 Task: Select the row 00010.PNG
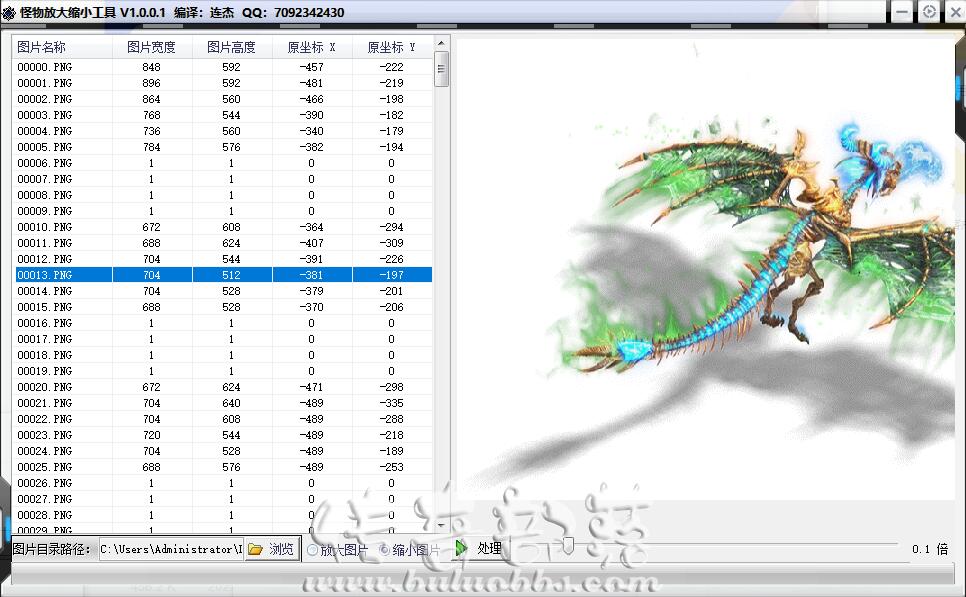(x=222, y=227)
